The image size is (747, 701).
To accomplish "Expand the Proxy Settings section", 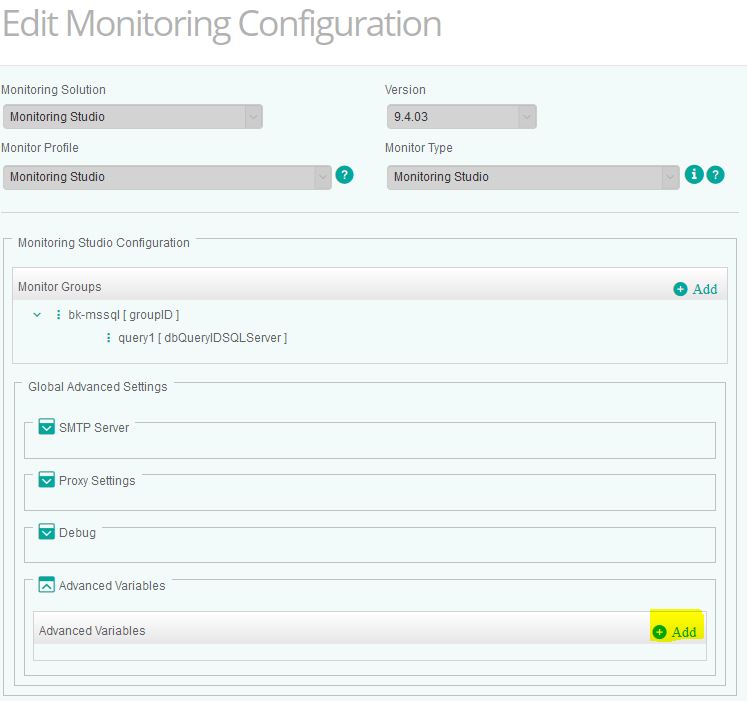I will point(47,479).
